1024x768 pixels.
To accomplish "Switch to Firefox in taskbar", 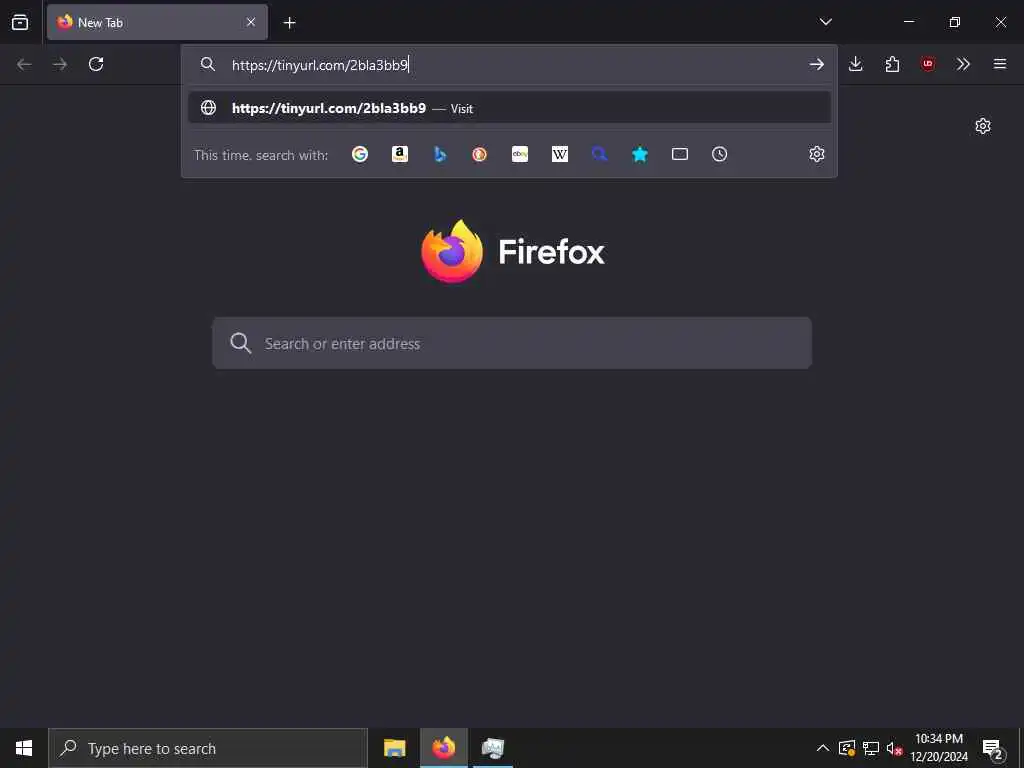I will tap(444, 748).
